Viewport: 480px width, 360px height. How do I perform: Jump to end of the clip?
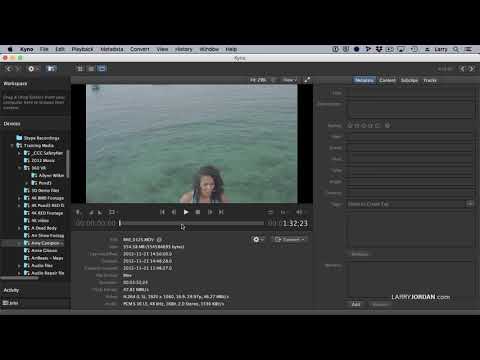(221, 212)
